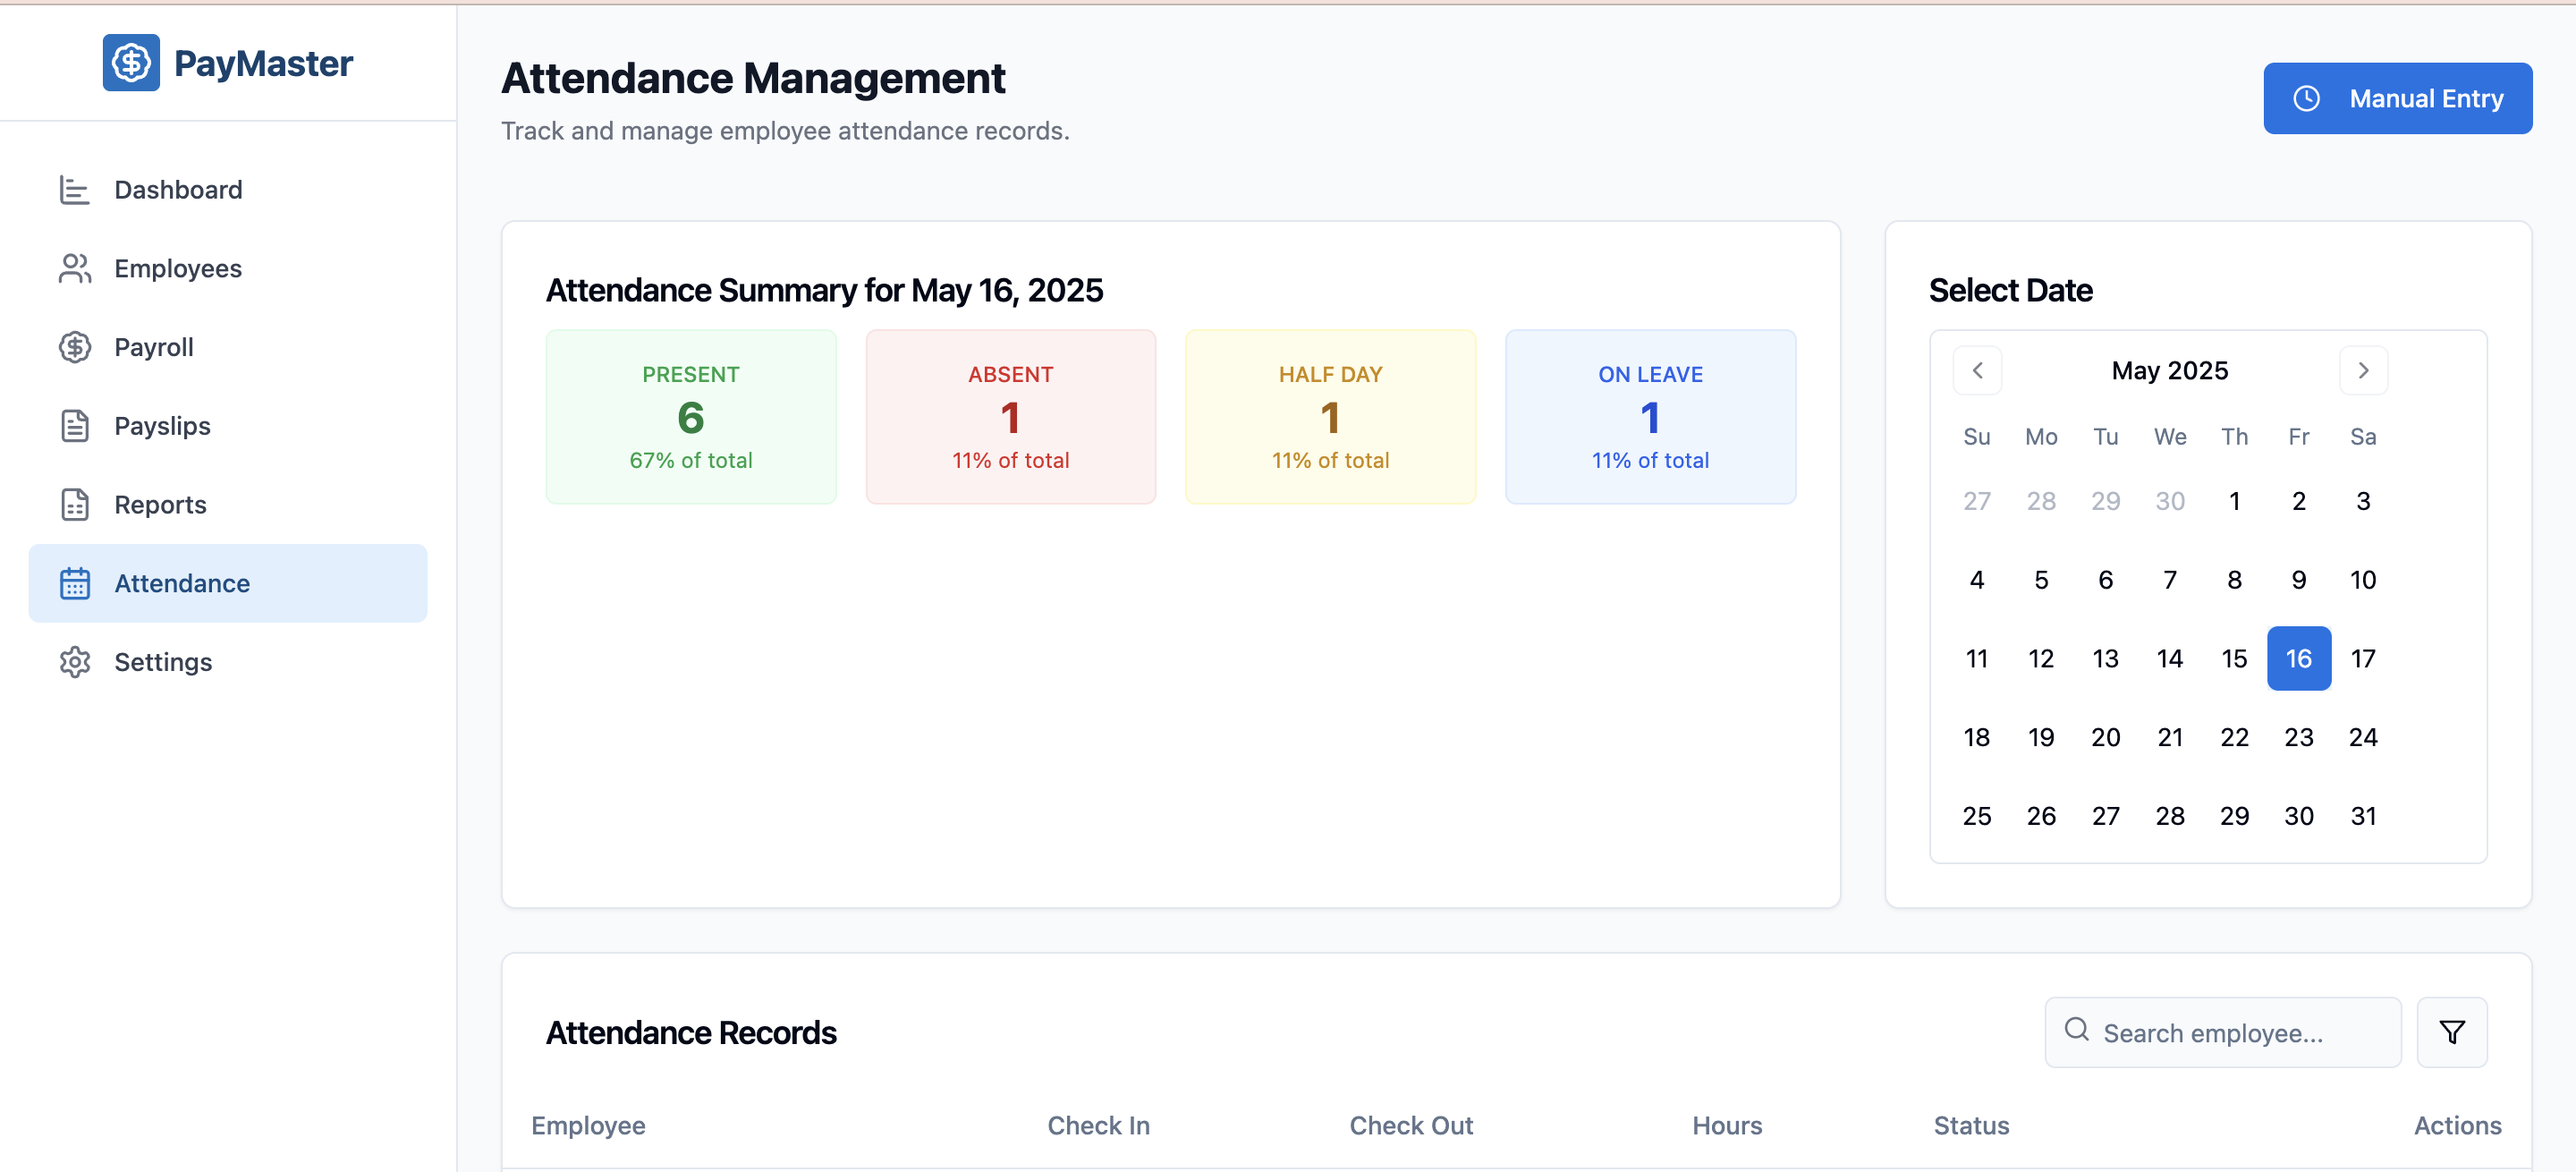
Task: Go to next month in calendar
Action: (2363, 371)
